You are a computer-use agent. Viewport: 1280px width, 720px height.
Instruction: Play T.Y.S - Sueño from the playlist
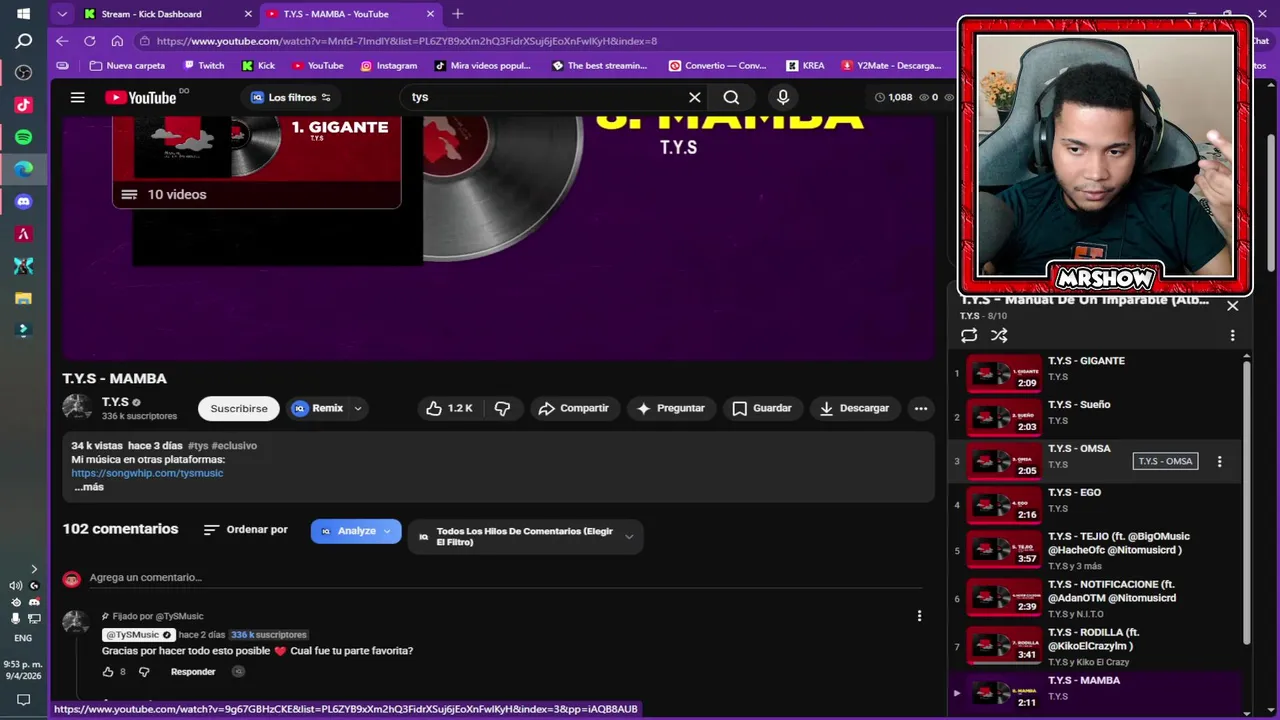coord(1095,417)
